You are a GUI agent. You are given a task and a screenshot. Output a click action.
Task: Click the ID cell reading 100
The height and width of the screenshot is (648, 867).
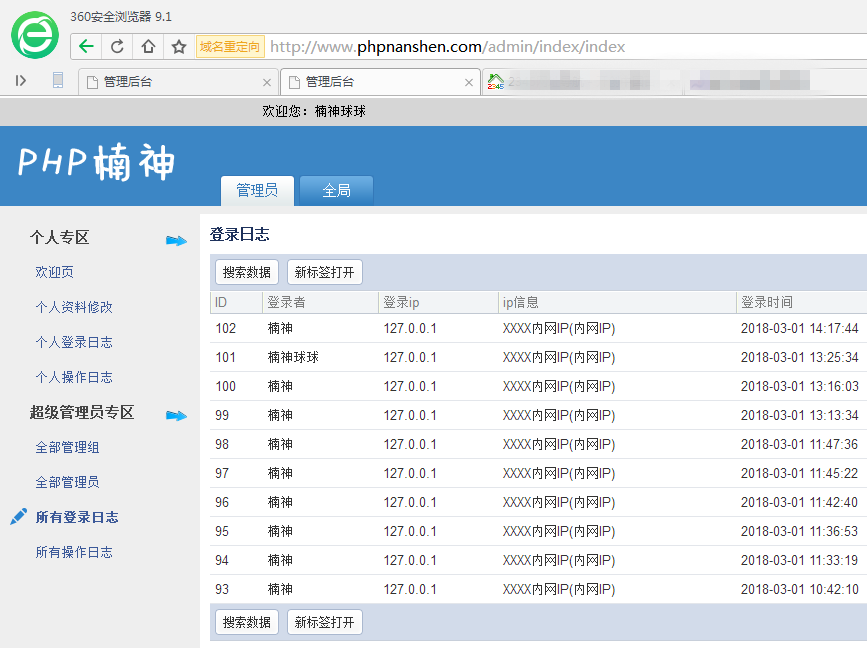click(226, 386)
